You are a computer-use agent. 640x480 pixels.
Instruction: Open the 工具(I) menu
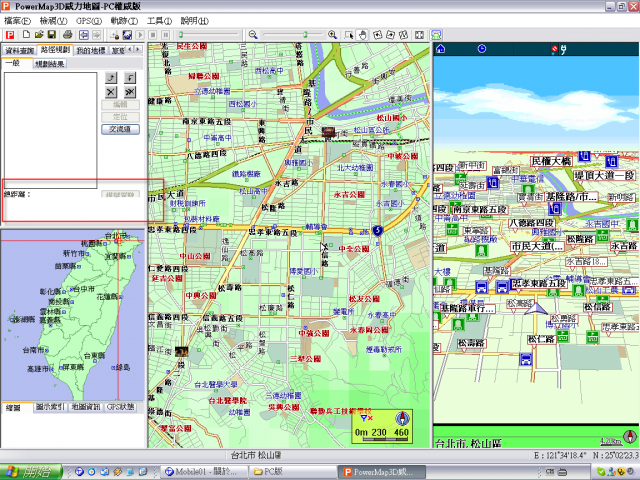point(160,20)
